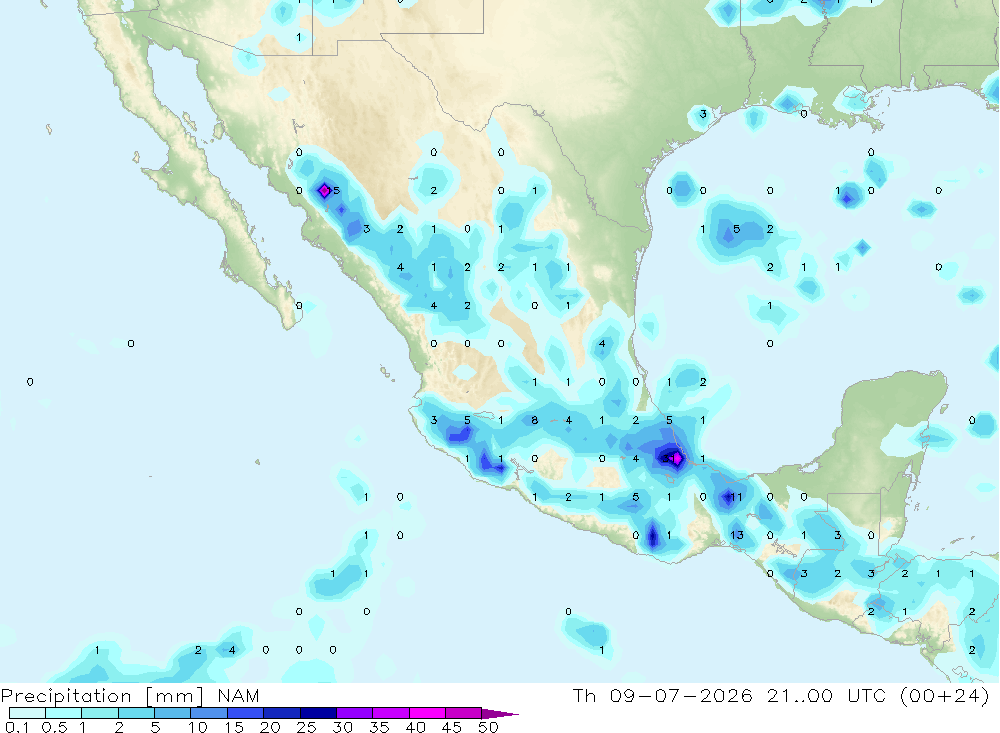Click the "Precipitation [mm] NAM" title text

tap(130, 695)
